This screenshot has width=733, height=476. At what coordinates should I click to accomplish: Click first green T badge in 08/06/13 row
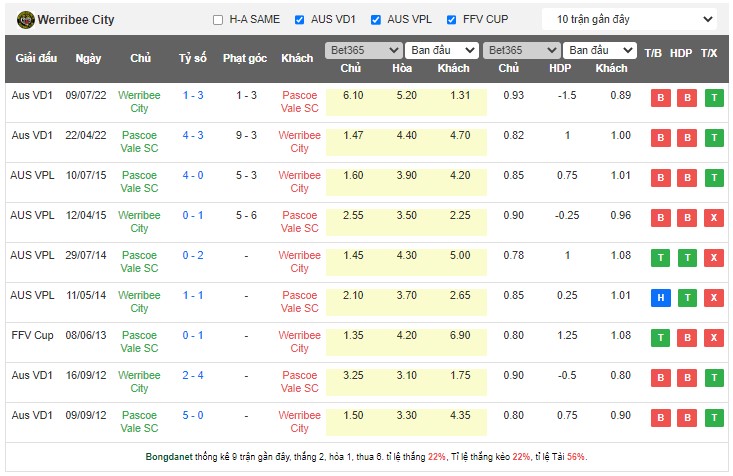660,338
